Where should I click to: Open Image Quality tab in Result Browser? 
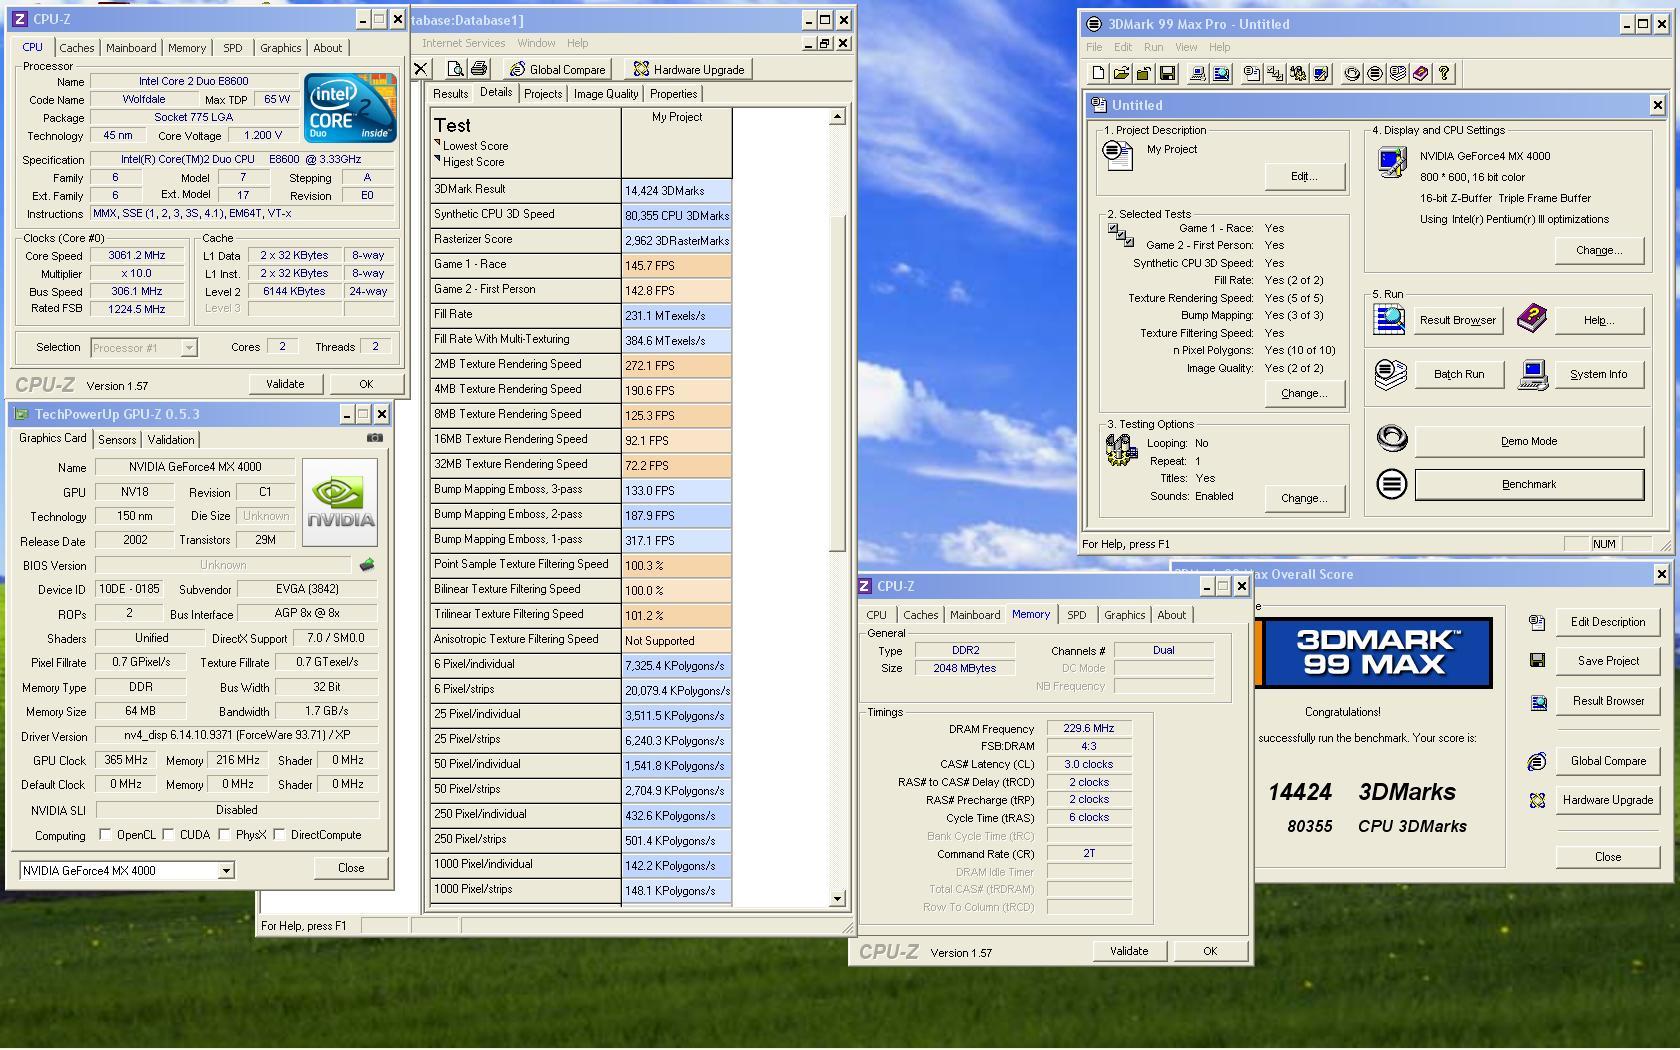point(606,94)
